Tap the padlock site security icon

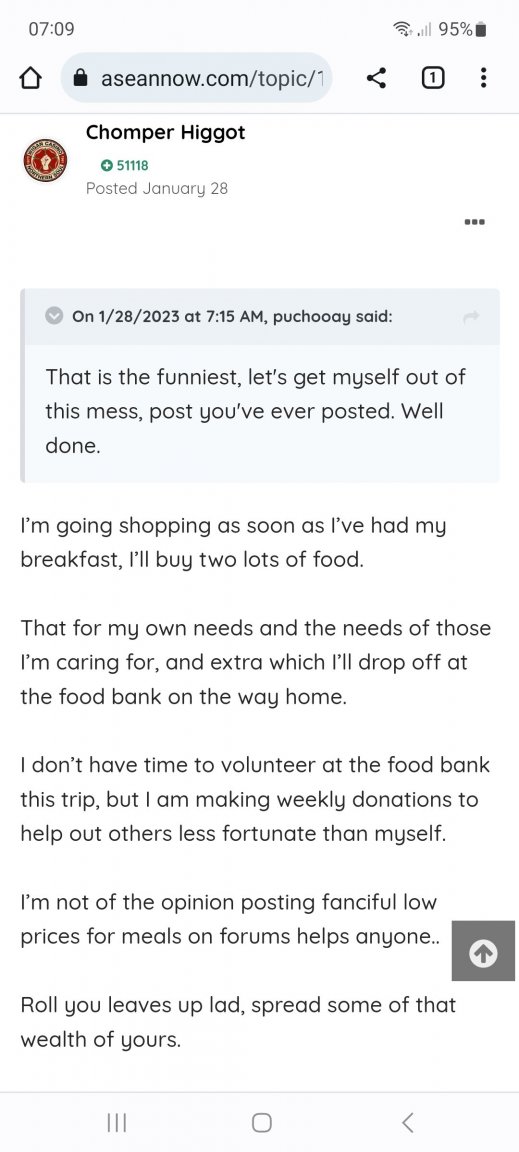tap(83, 79)
